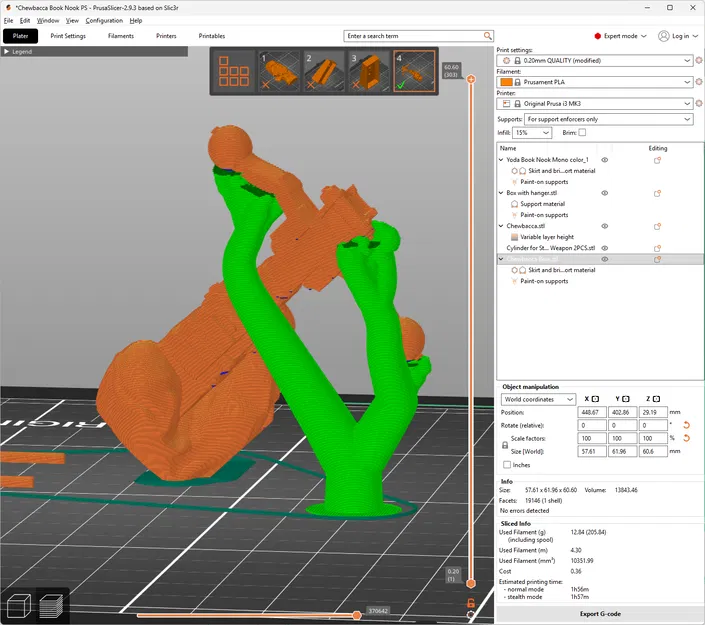This screenshot has height=625, width=705.
Task: Select bed 3 thumbnail
Action: tap(369, 71)
